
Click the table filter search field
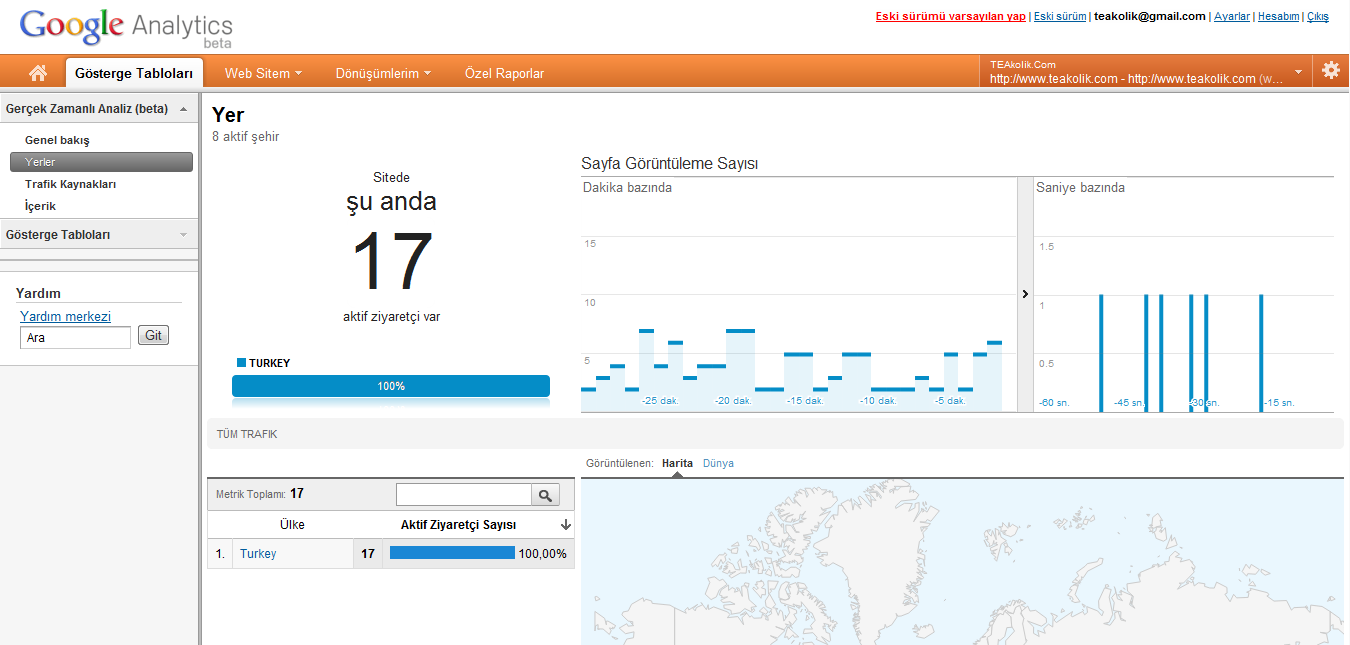[464, 495]
